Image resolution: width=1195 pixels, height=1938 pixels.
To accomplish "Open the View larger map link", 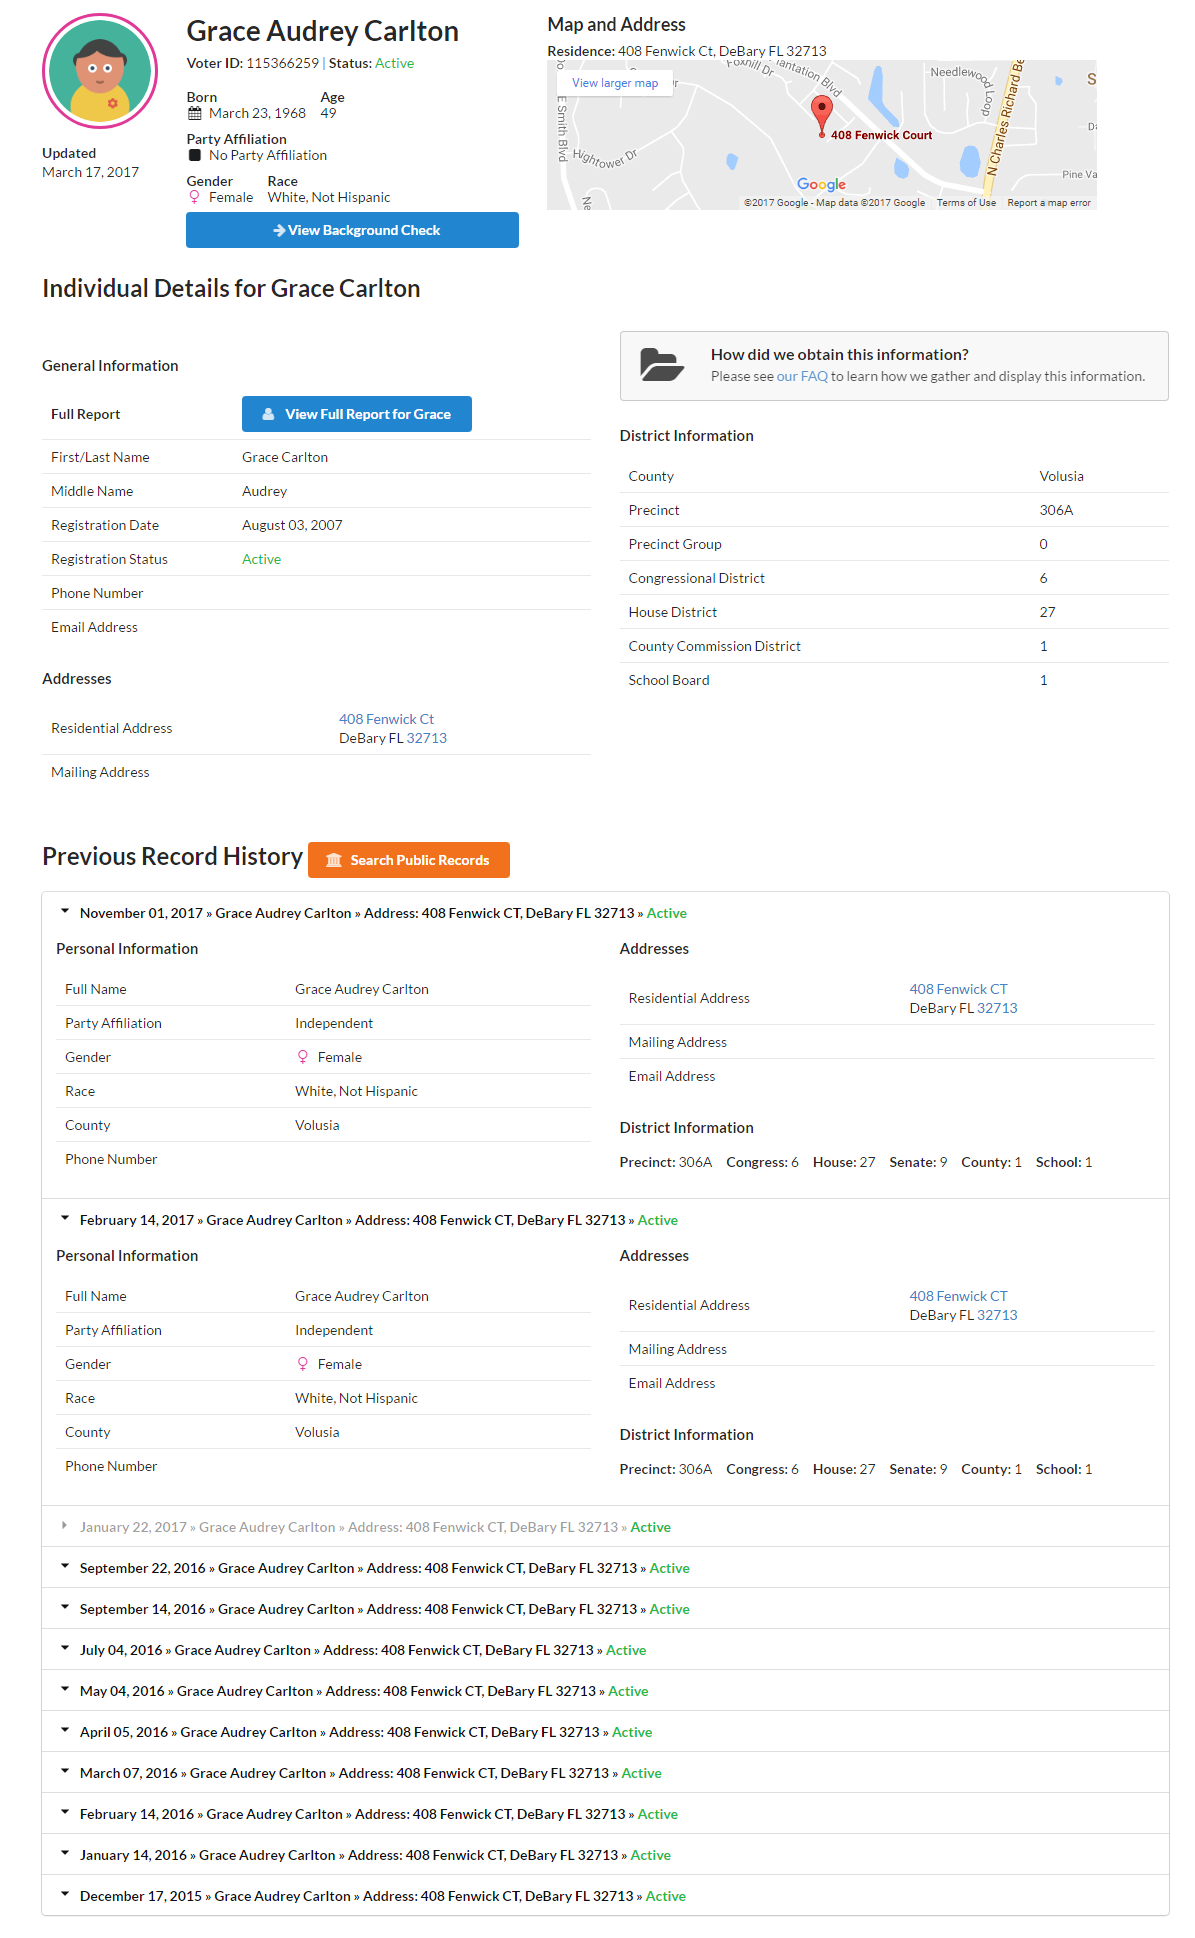I will pyautogui.click(x=615, y=83).
